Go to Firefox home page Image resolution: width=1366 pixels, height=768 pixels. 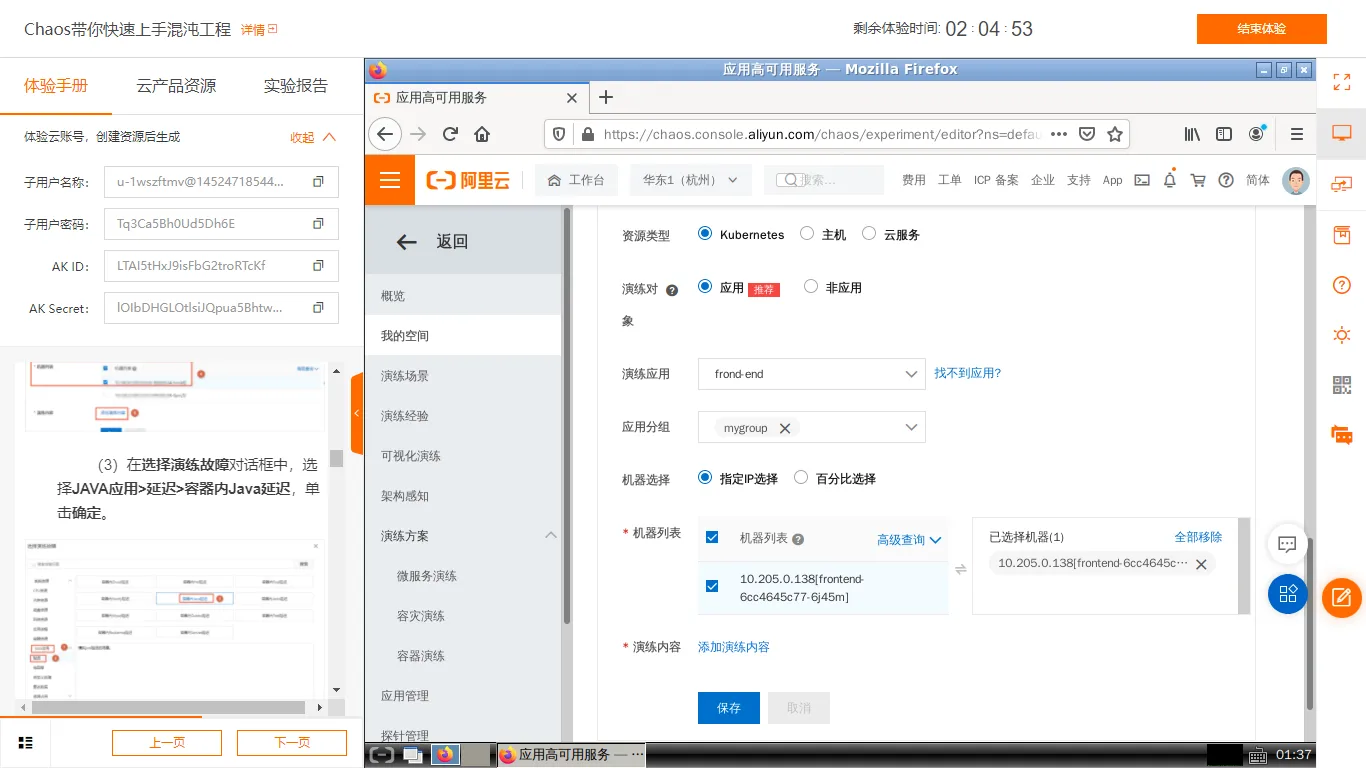(482, 134)
